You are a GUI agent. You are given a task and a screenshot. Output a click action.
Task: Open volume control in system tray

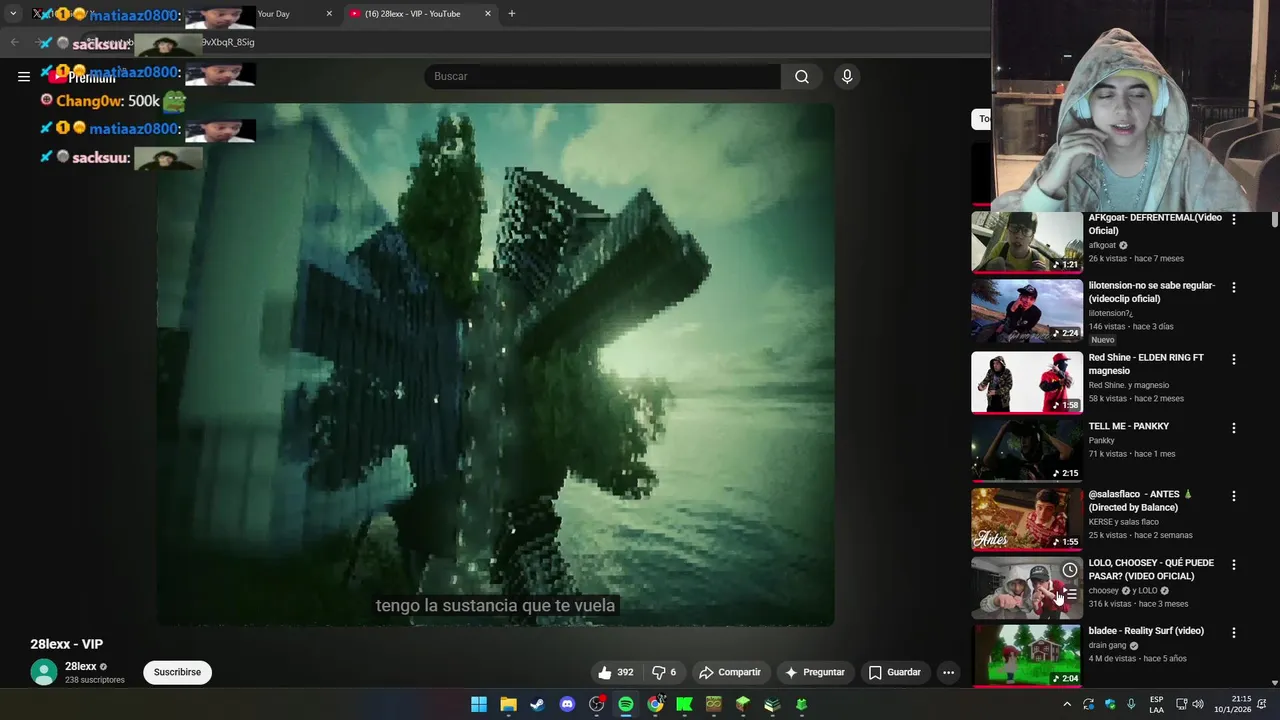pos(1198,704)
